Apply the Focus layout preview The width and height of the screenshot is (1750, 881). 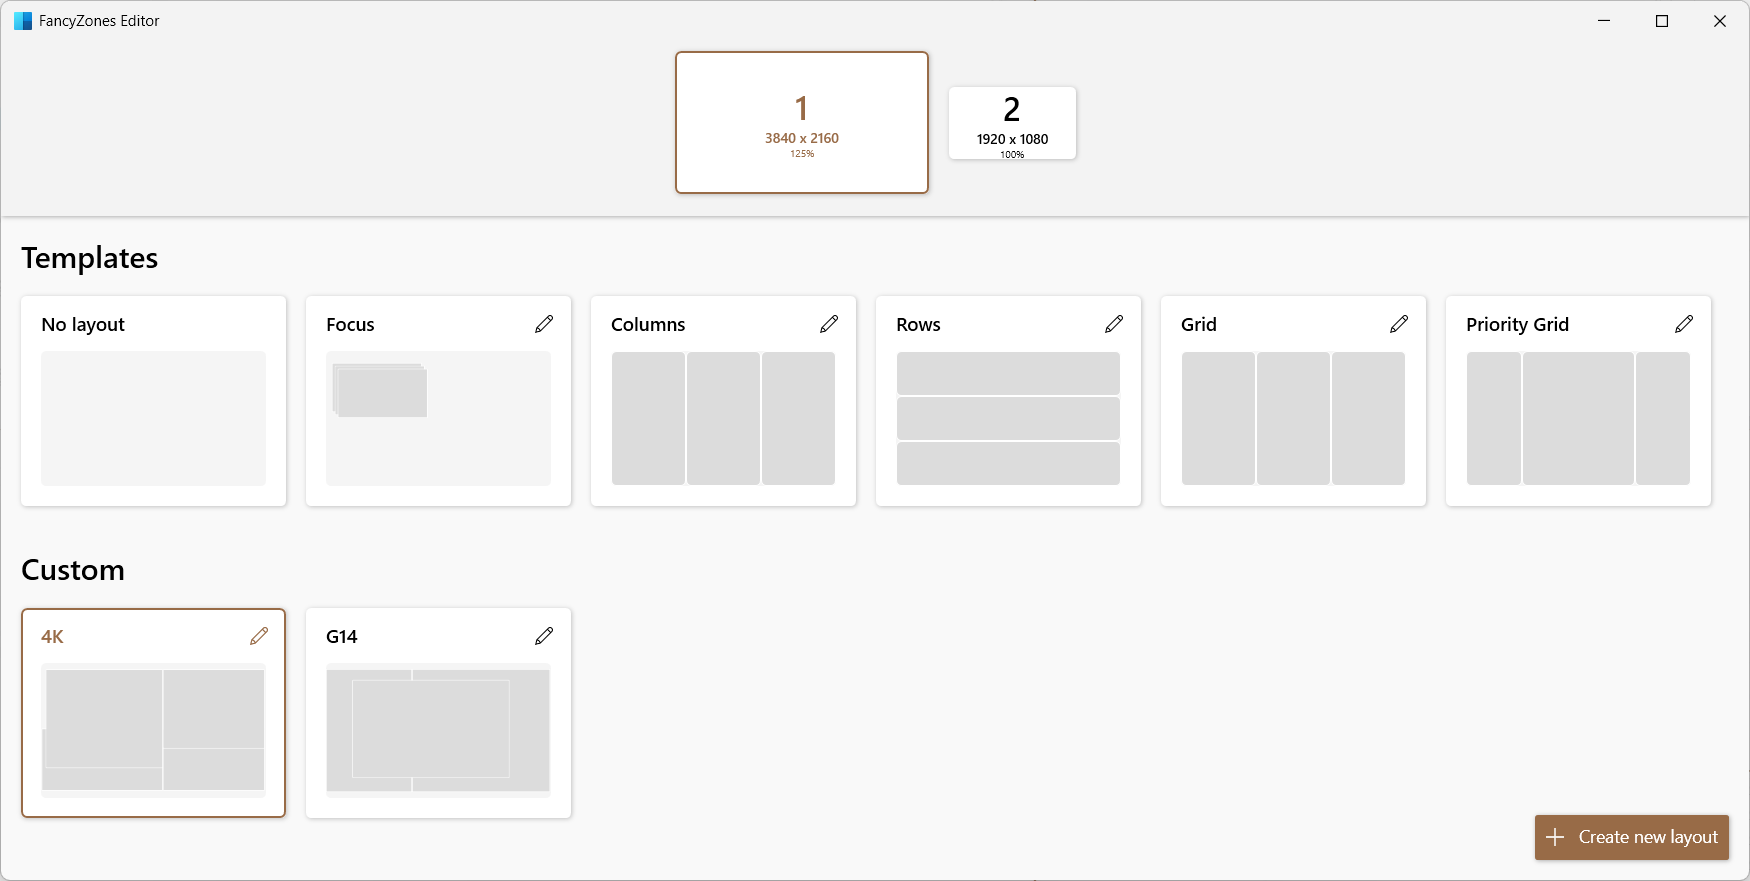[x=438, y=418]
